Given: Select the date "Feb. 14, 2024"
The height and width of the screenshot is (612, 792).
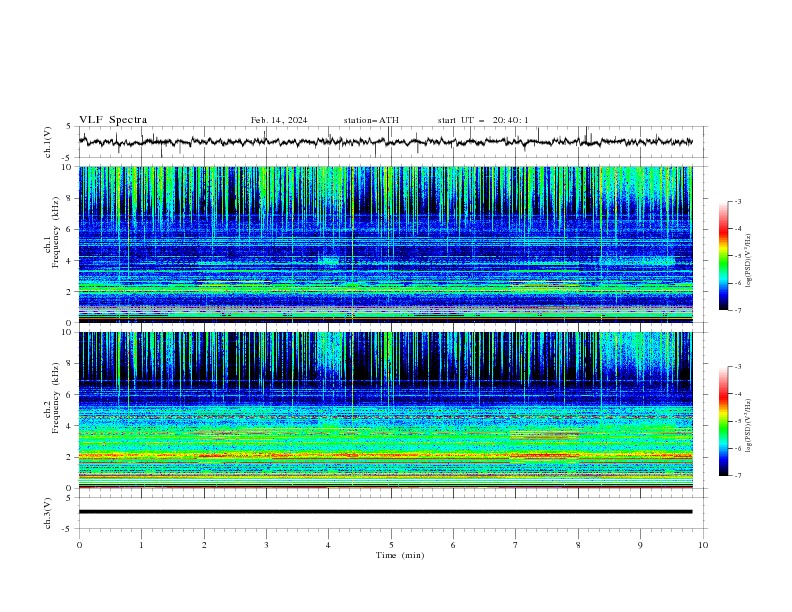Looking at the screenshot, I should coord(279,120).
